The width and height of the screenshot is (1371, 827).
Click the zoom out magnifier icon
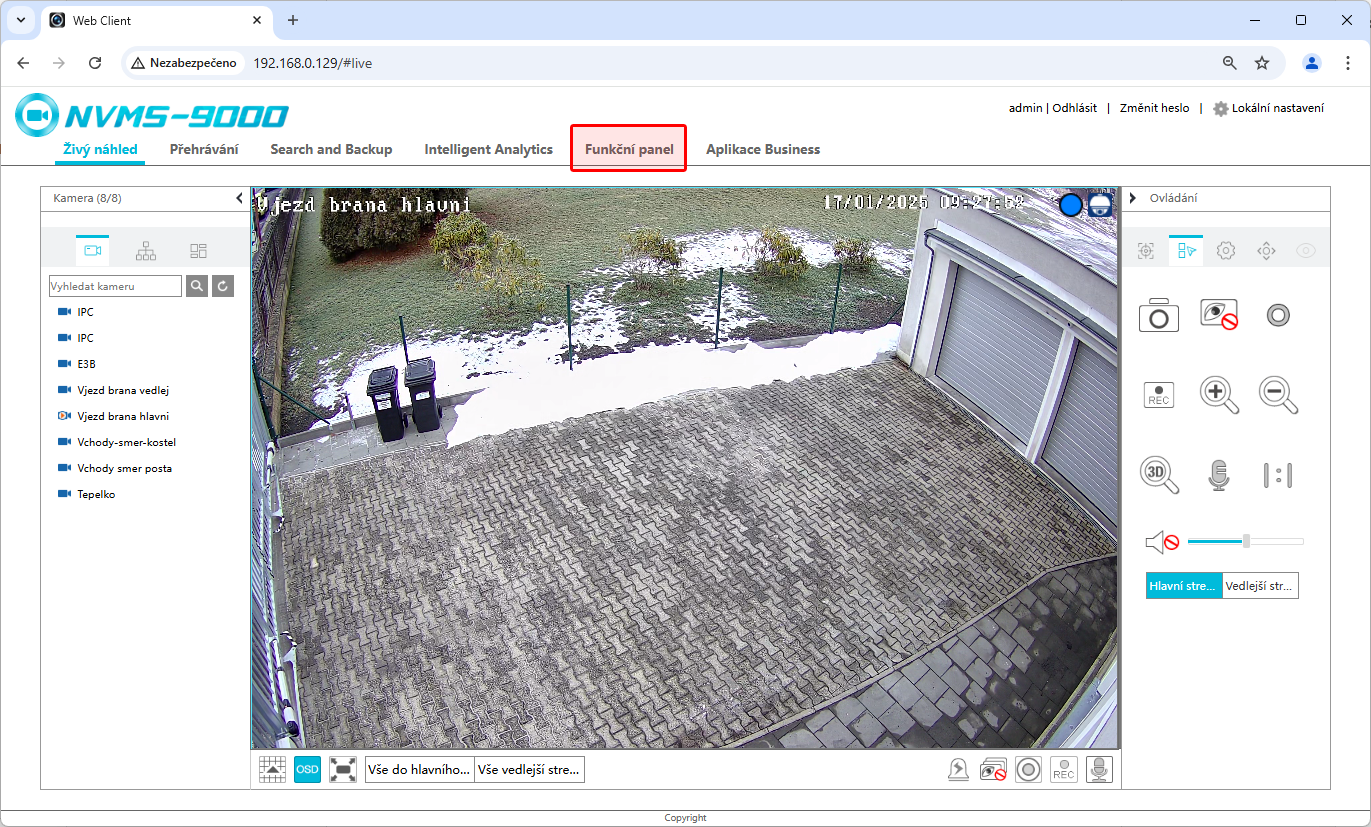pyautogui.click(x=1278, y=395)
